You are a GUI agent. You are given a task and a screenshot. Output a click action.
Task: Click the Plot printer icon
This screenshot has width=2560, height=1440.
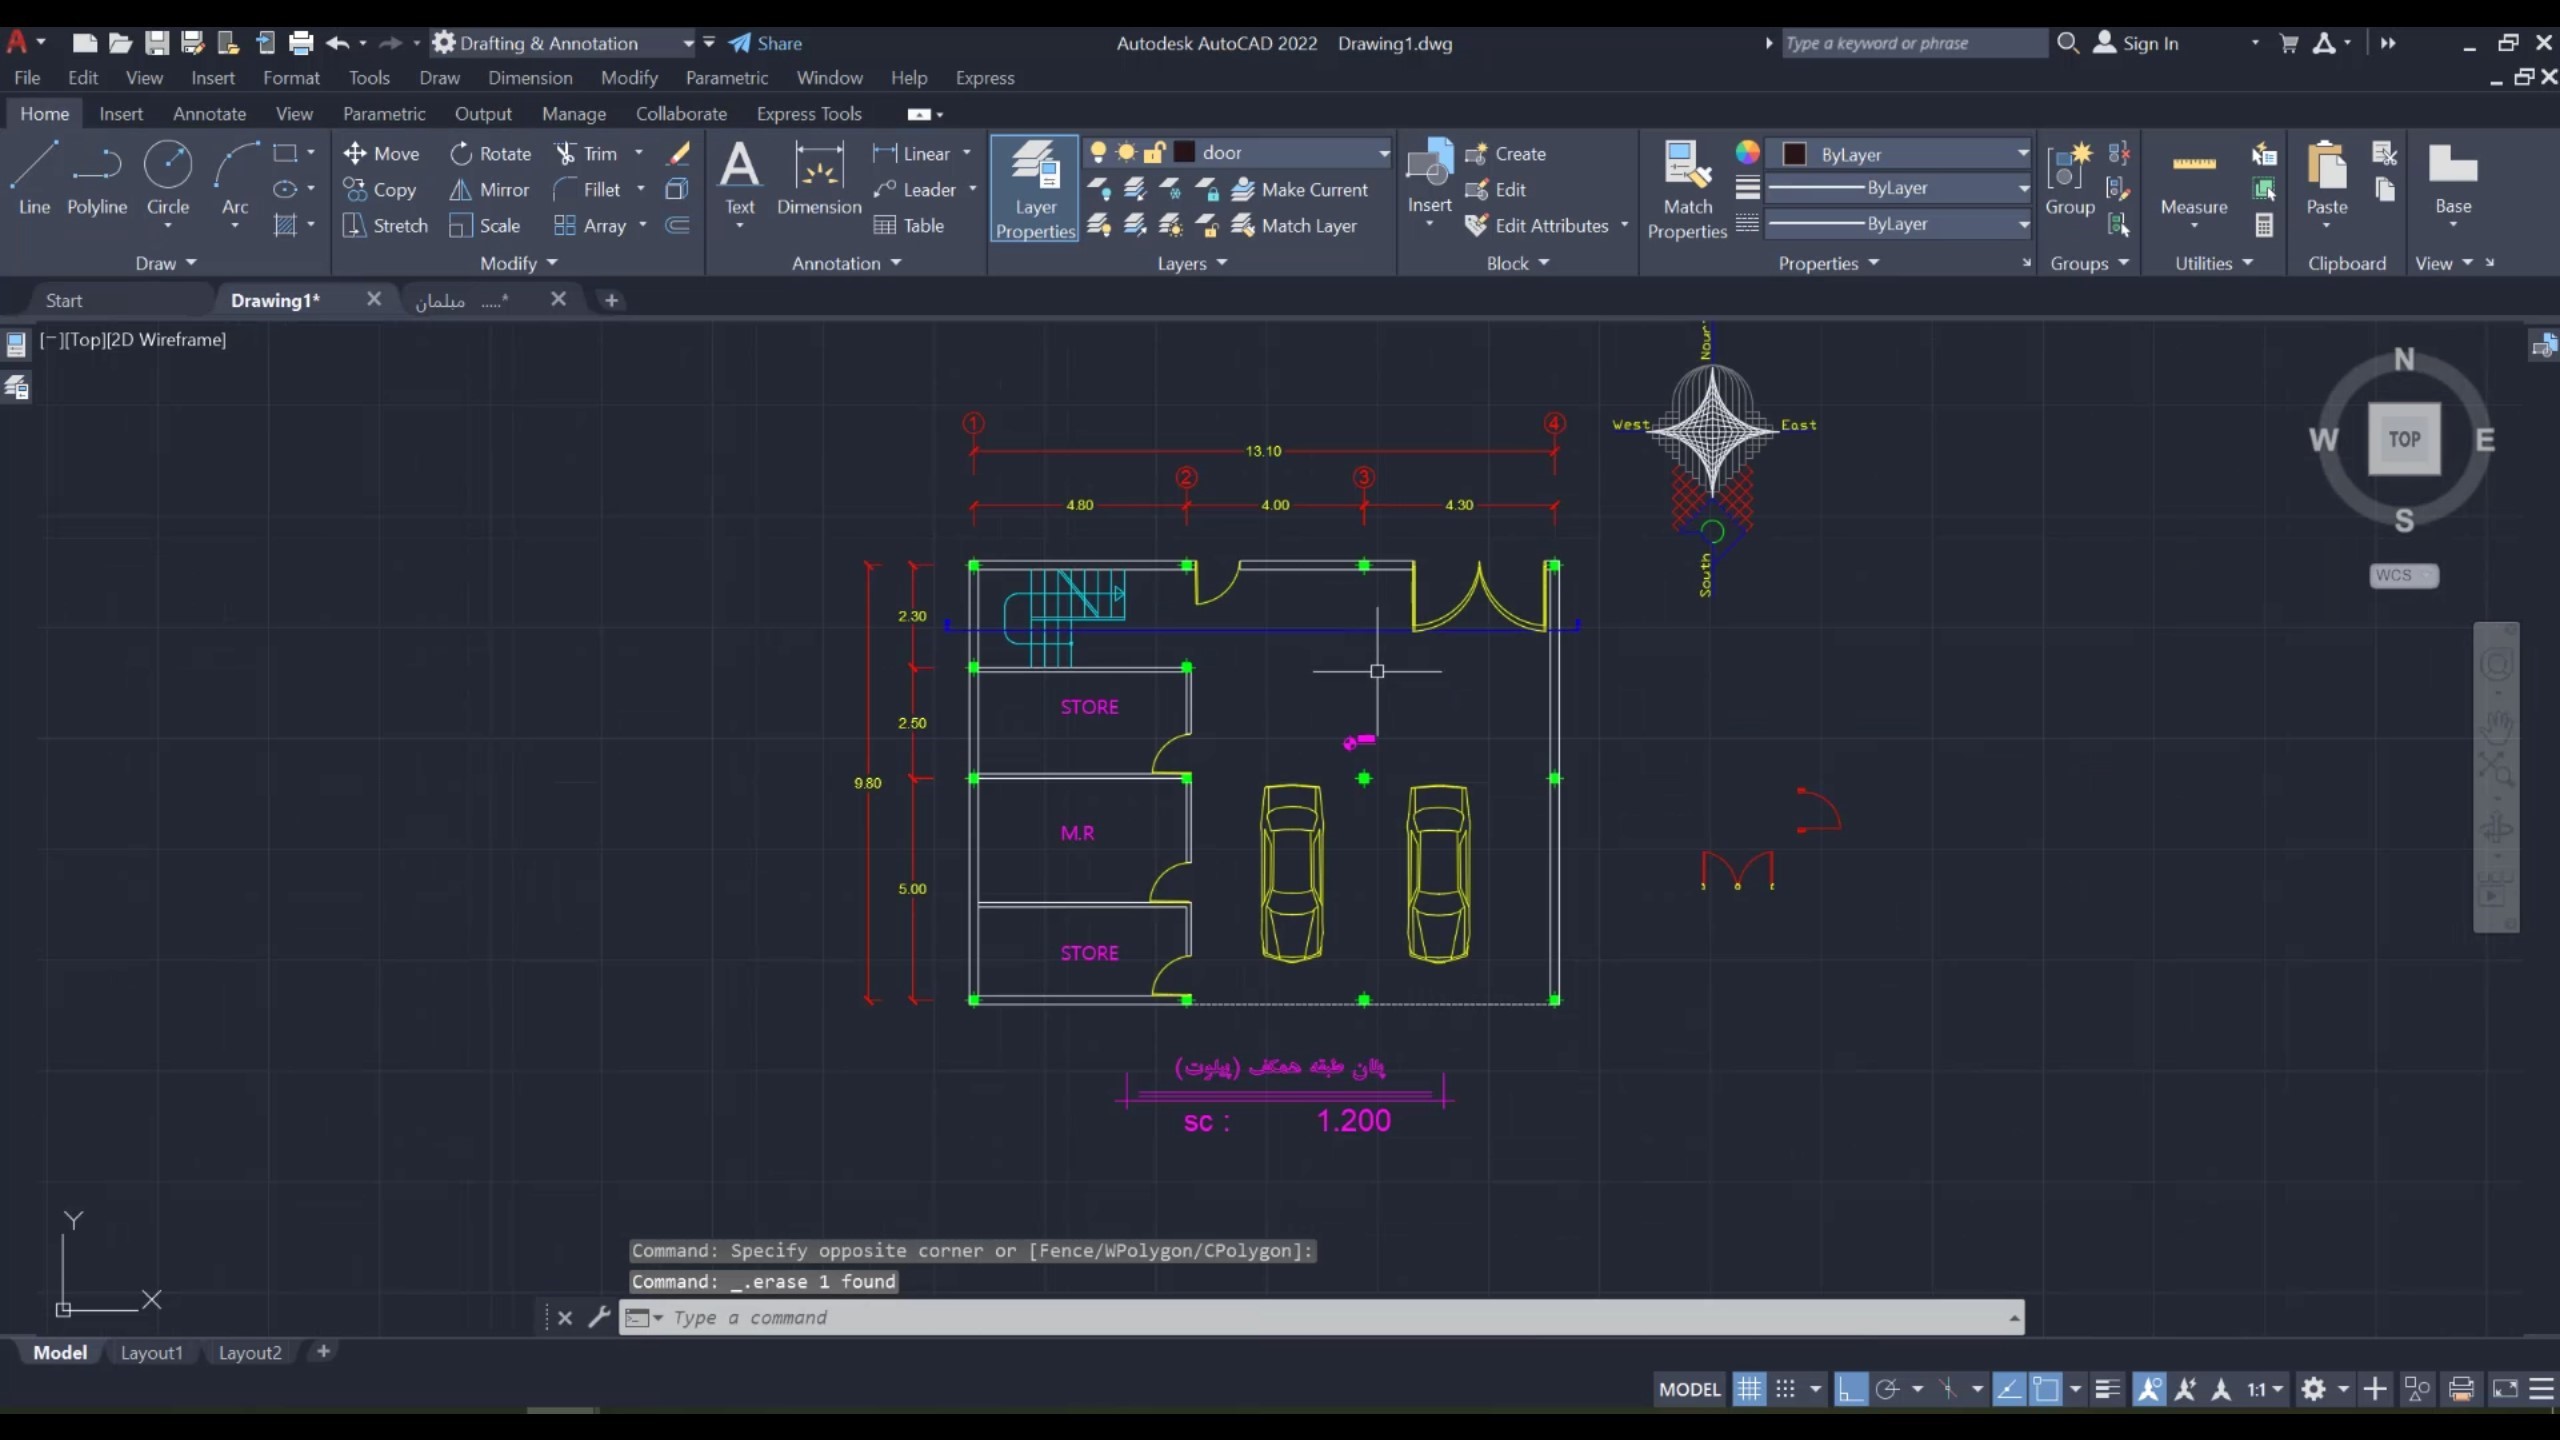pos(300,43)
